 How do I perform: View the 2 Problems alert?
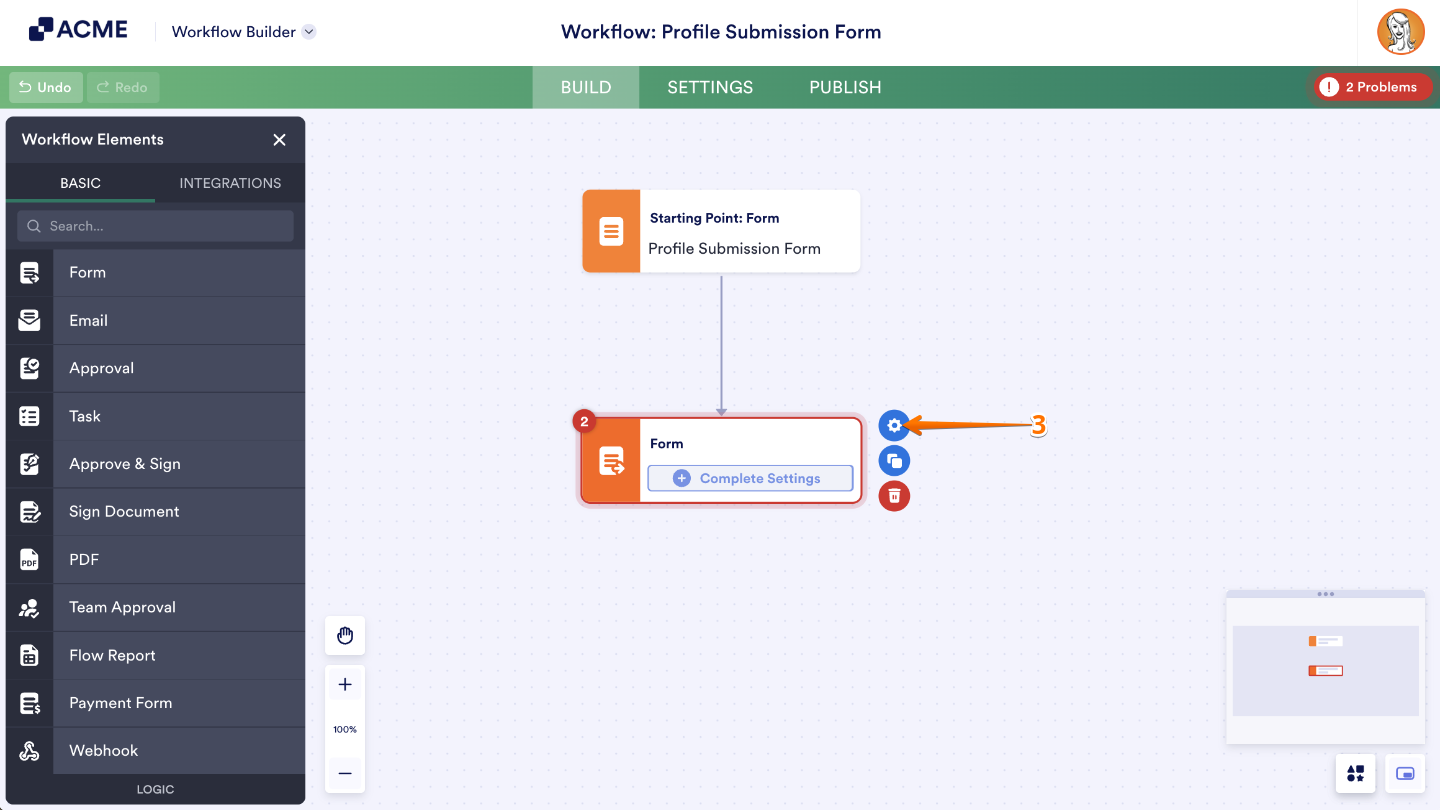[1373, 87]
